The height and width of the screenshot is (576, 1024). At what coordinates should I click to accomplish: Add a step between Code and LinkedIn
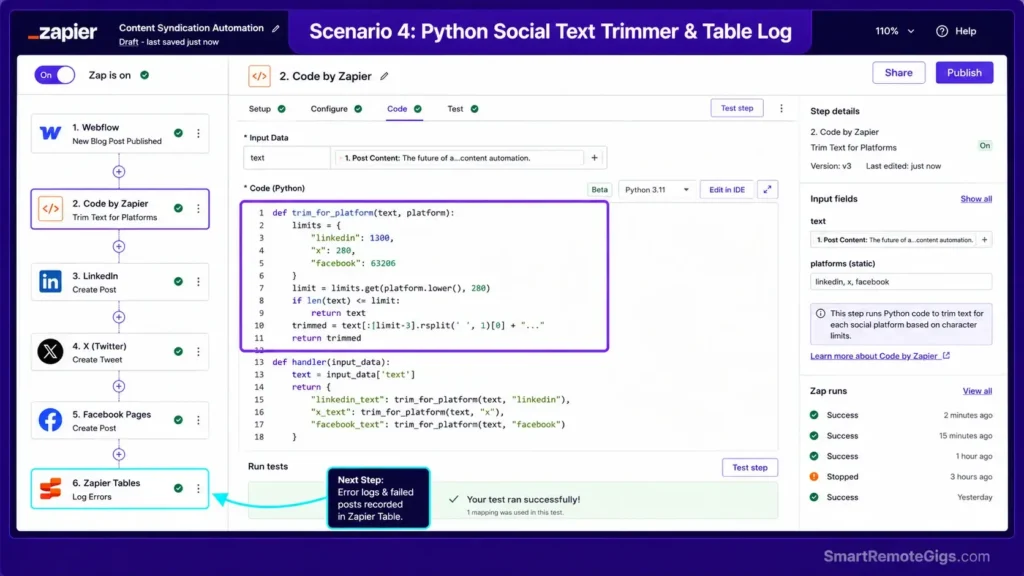click(119, 247)
